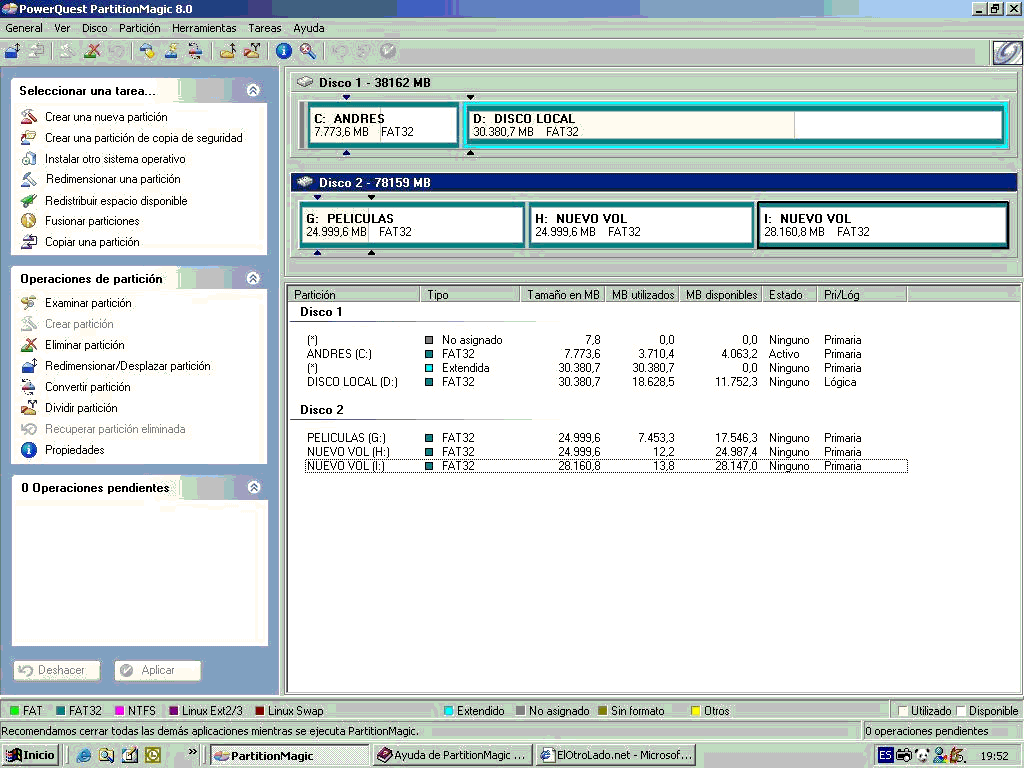The height and width of the screenshot is (768, 1024).
Task: Select the No asignado row
Action: 606,340
